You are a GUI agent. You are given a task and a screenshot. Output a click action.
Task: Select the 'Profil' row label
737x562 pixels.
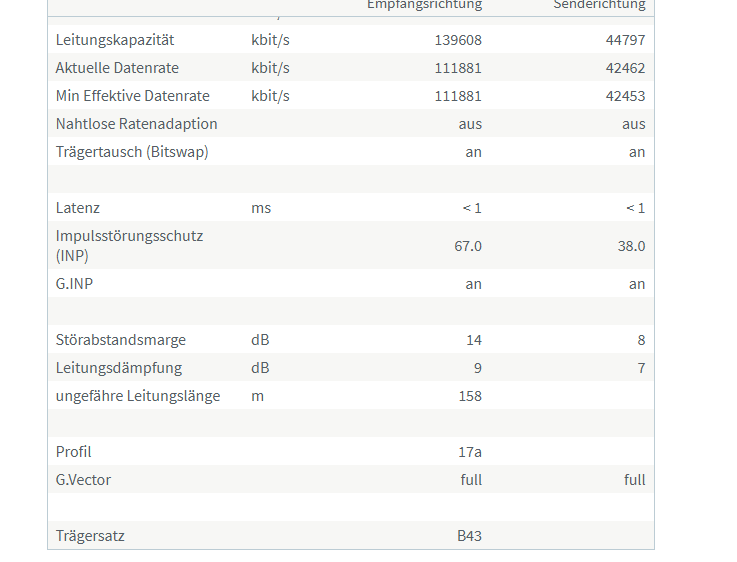[73, 452]
